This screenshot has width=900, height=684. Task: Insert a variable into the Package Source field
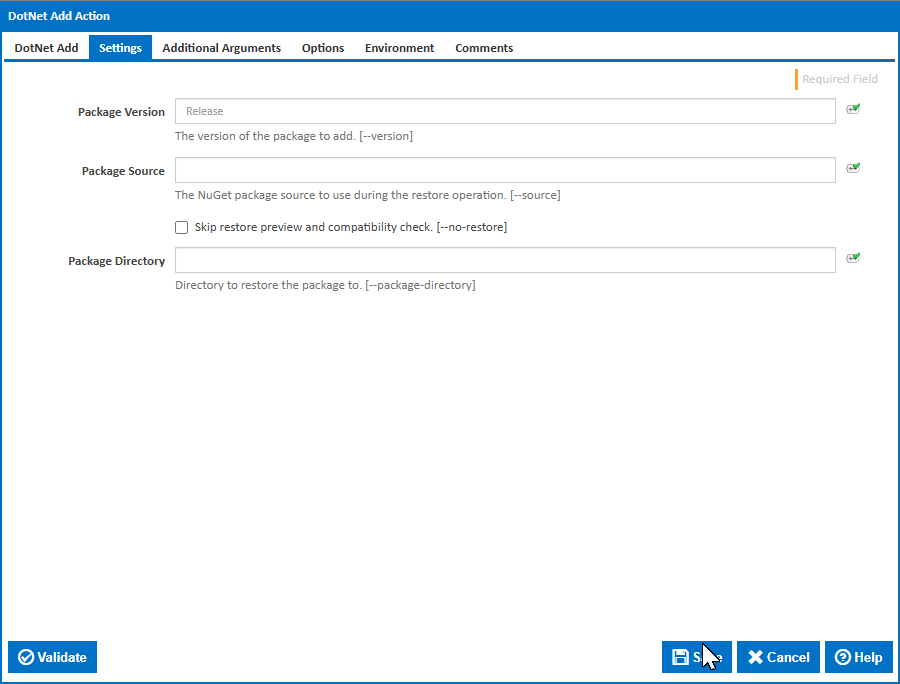tap(853, 167)
